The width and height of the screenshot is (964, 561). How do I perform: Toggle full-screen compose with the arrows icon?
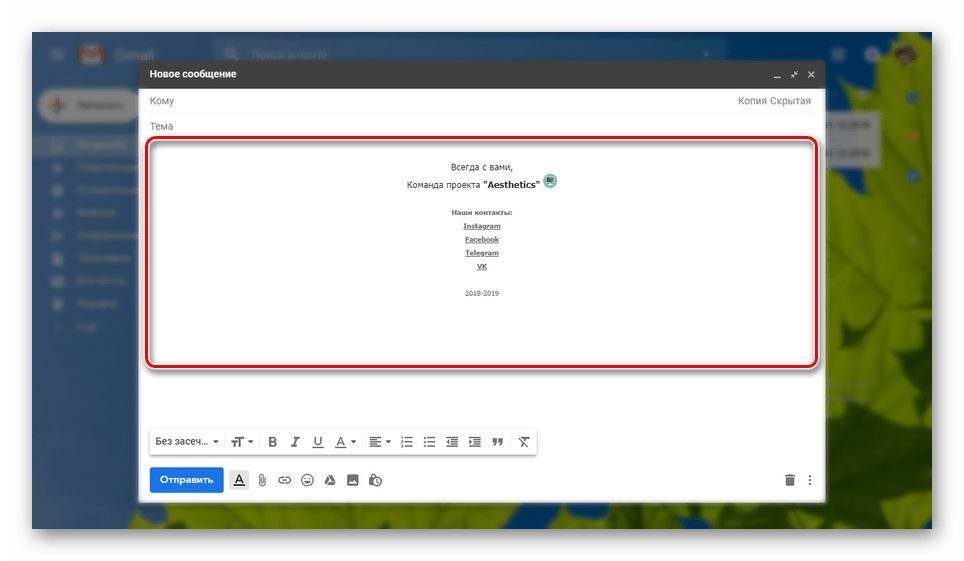pyautogui.click(x=794, y=74)
